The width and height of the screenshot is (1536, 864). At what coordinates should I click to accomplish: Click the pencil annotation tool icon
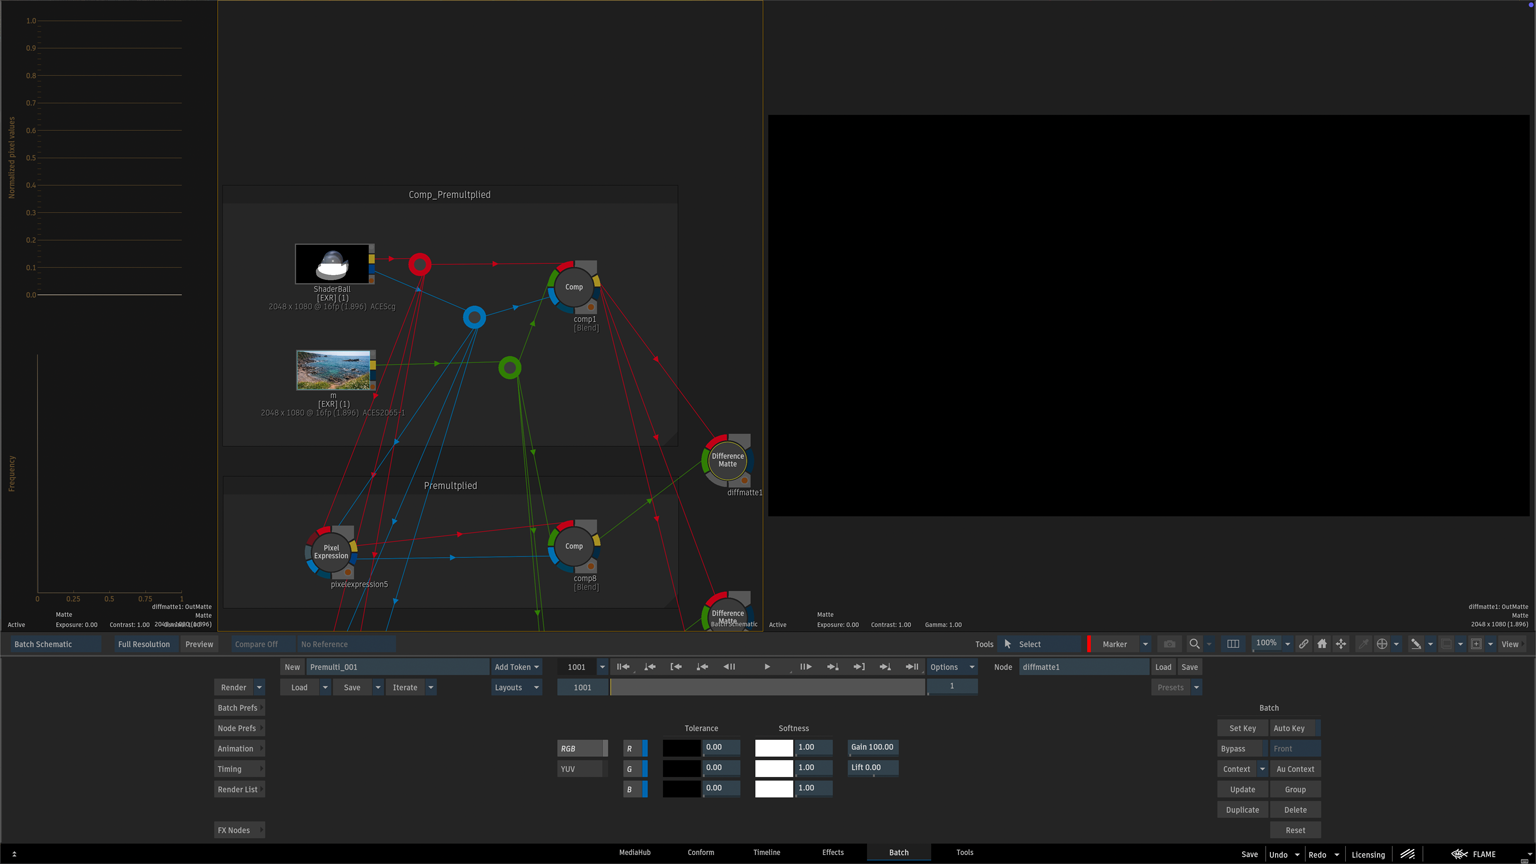(1416, 644)
